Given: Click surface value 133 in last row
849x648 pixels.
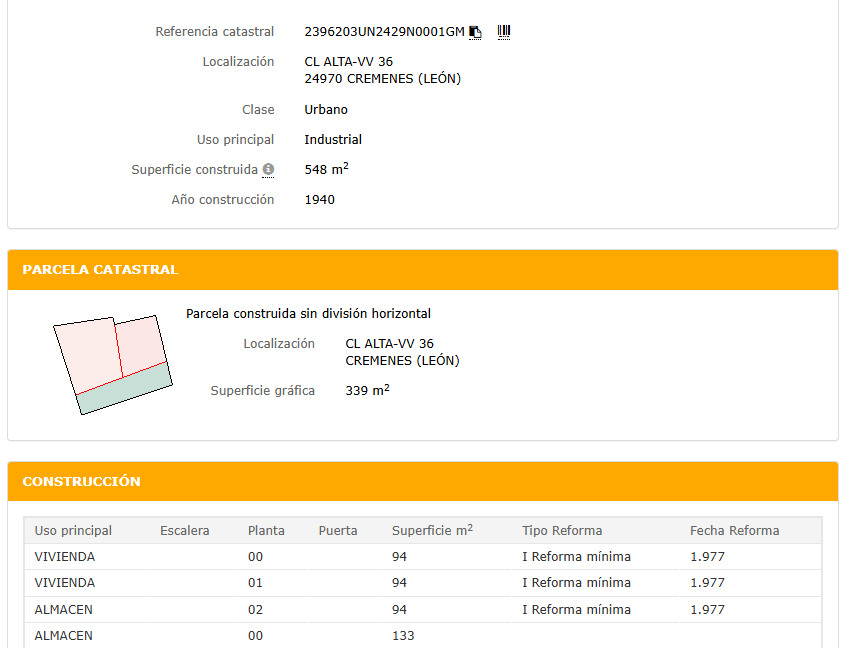Looking at the screenshot, I should (x=403, y=636).
